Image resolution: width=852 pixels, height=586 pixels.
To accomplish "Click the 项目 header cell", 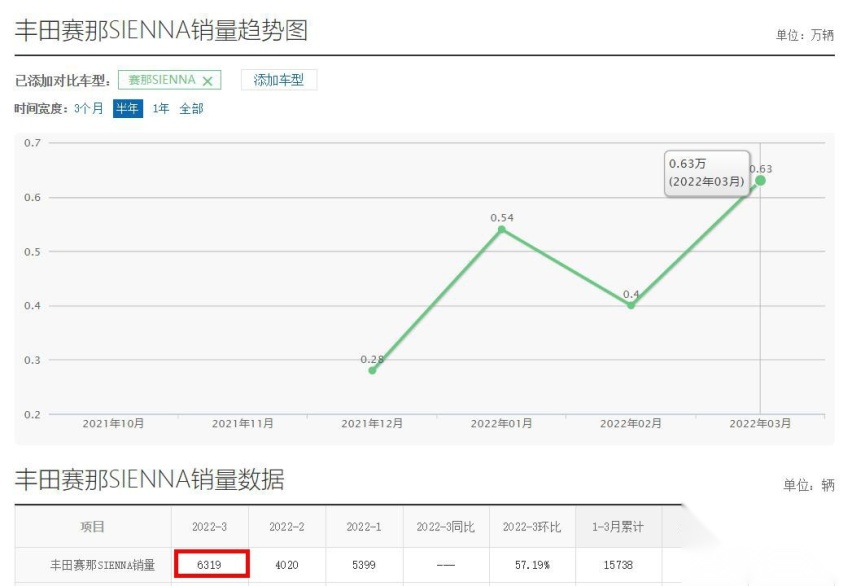I will [92, 527].
